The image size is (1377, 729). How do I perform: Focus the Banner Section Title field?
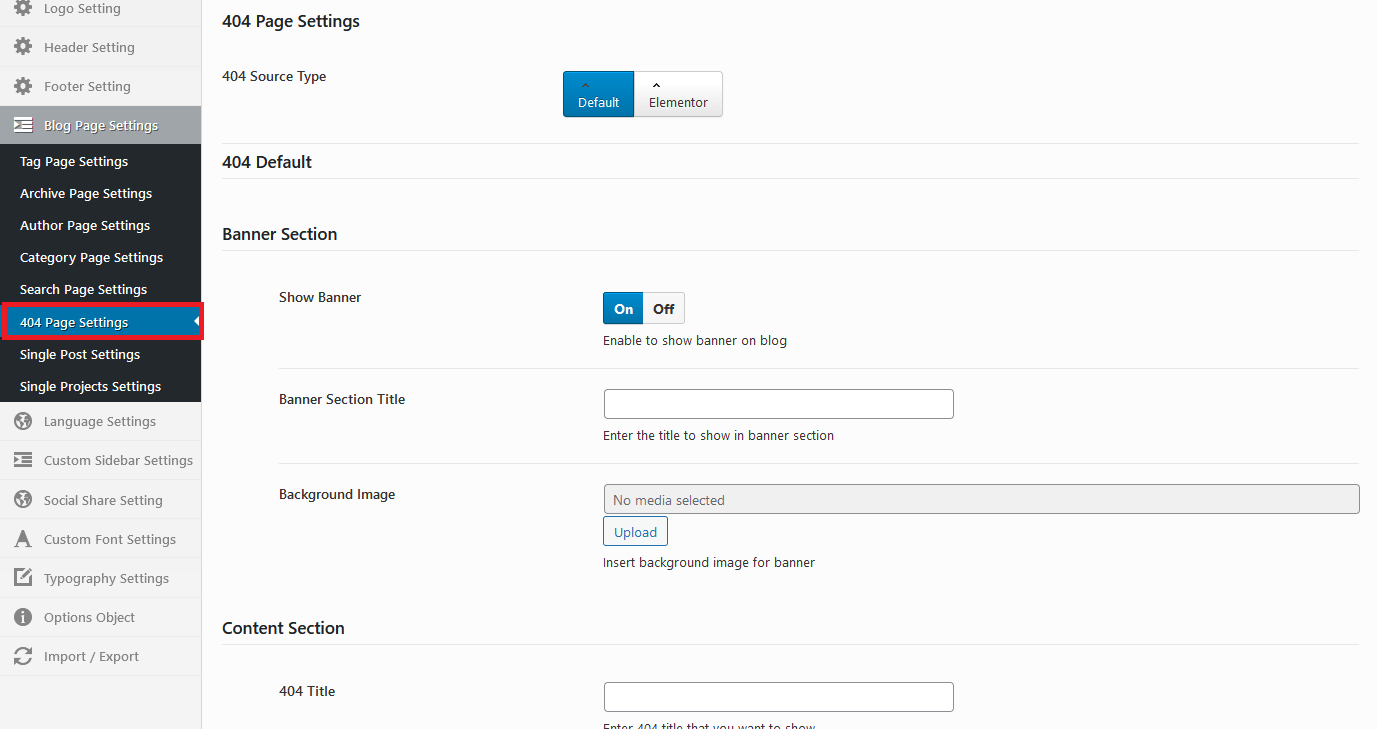click(x=778, y=404)
